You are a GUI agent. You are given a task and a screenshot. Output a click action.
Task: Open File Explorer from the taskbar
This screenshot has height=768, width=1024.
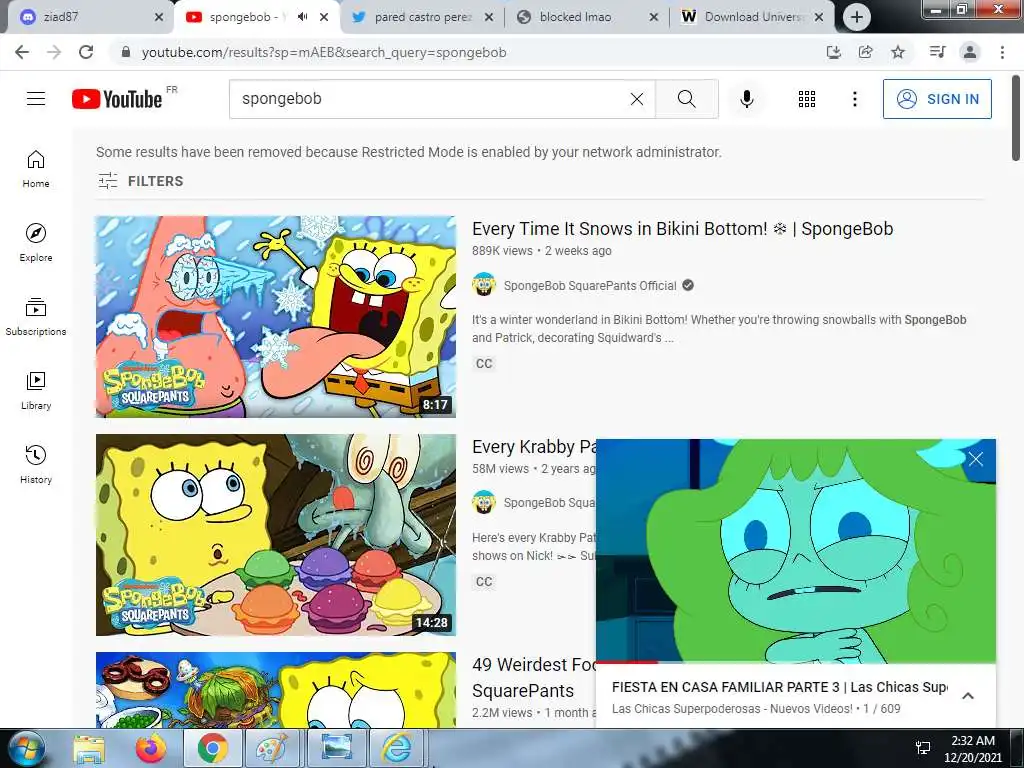tap(89, 748)
